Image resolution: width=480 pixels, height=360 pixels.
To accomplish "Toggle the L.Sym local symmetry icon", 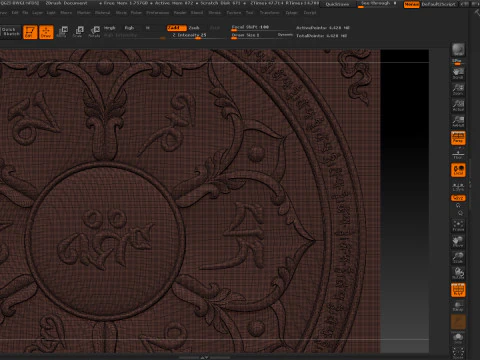I will pyautogui.click(x=458, y=187).
